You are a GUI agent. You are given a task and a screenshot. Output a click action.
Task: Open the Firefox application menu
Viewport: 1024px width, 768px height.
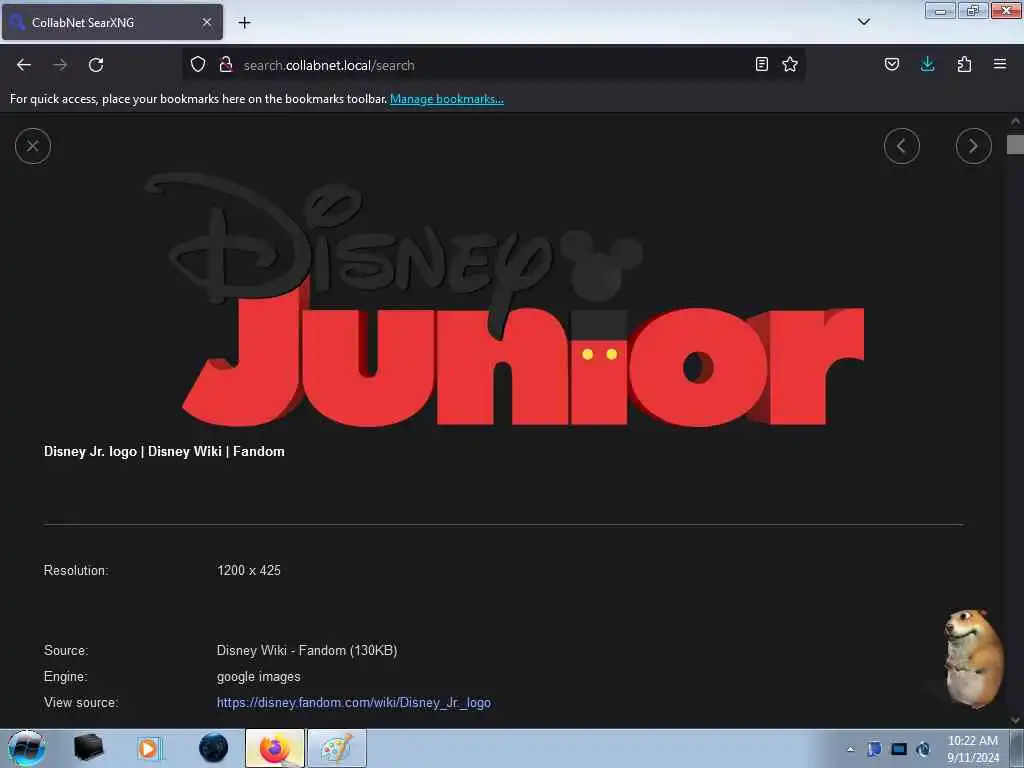pyautogui.click(x=1000, y=65)
